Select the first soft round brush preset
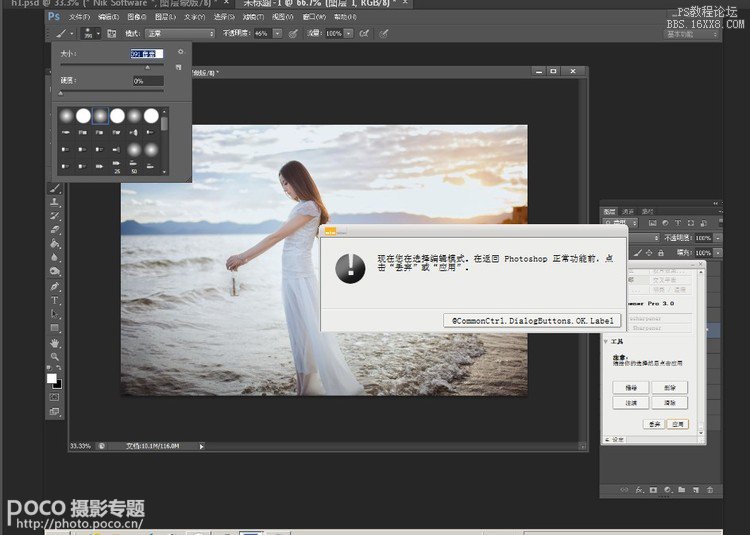The image size is (750, 535). click(66, 116)
